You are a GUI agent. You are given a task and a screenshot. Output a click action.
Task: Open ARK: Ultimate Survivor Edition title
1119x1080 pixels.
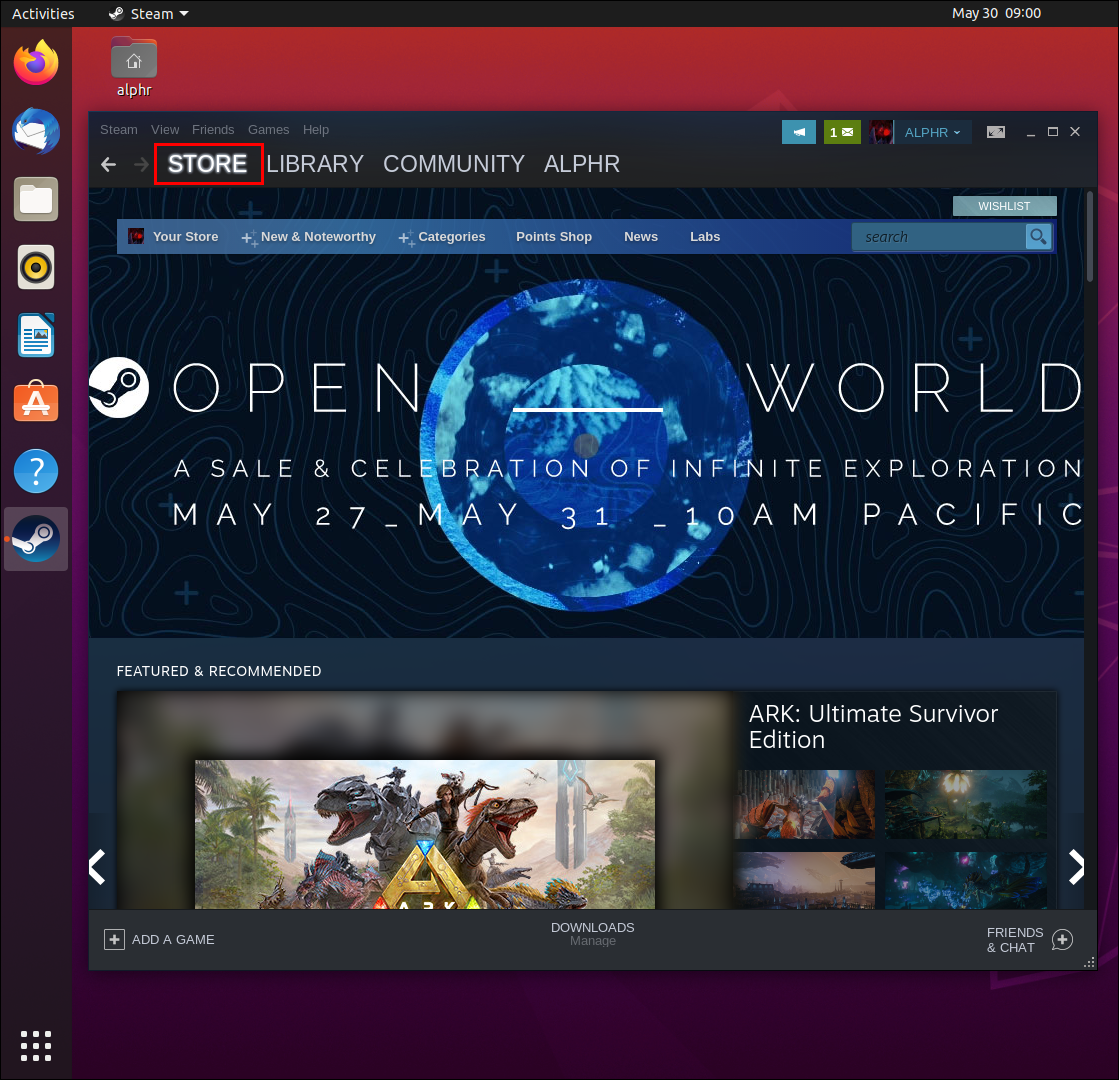(873, 727)
